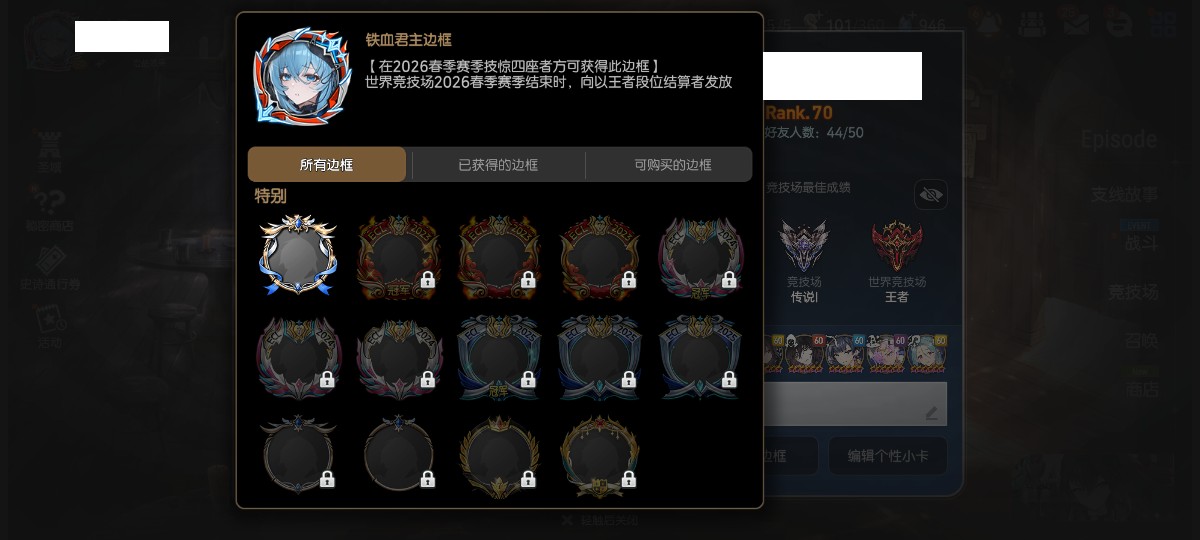Select the last gold frame with shield emblem
Screen dimensions: 1200x540
pos(600,456)
